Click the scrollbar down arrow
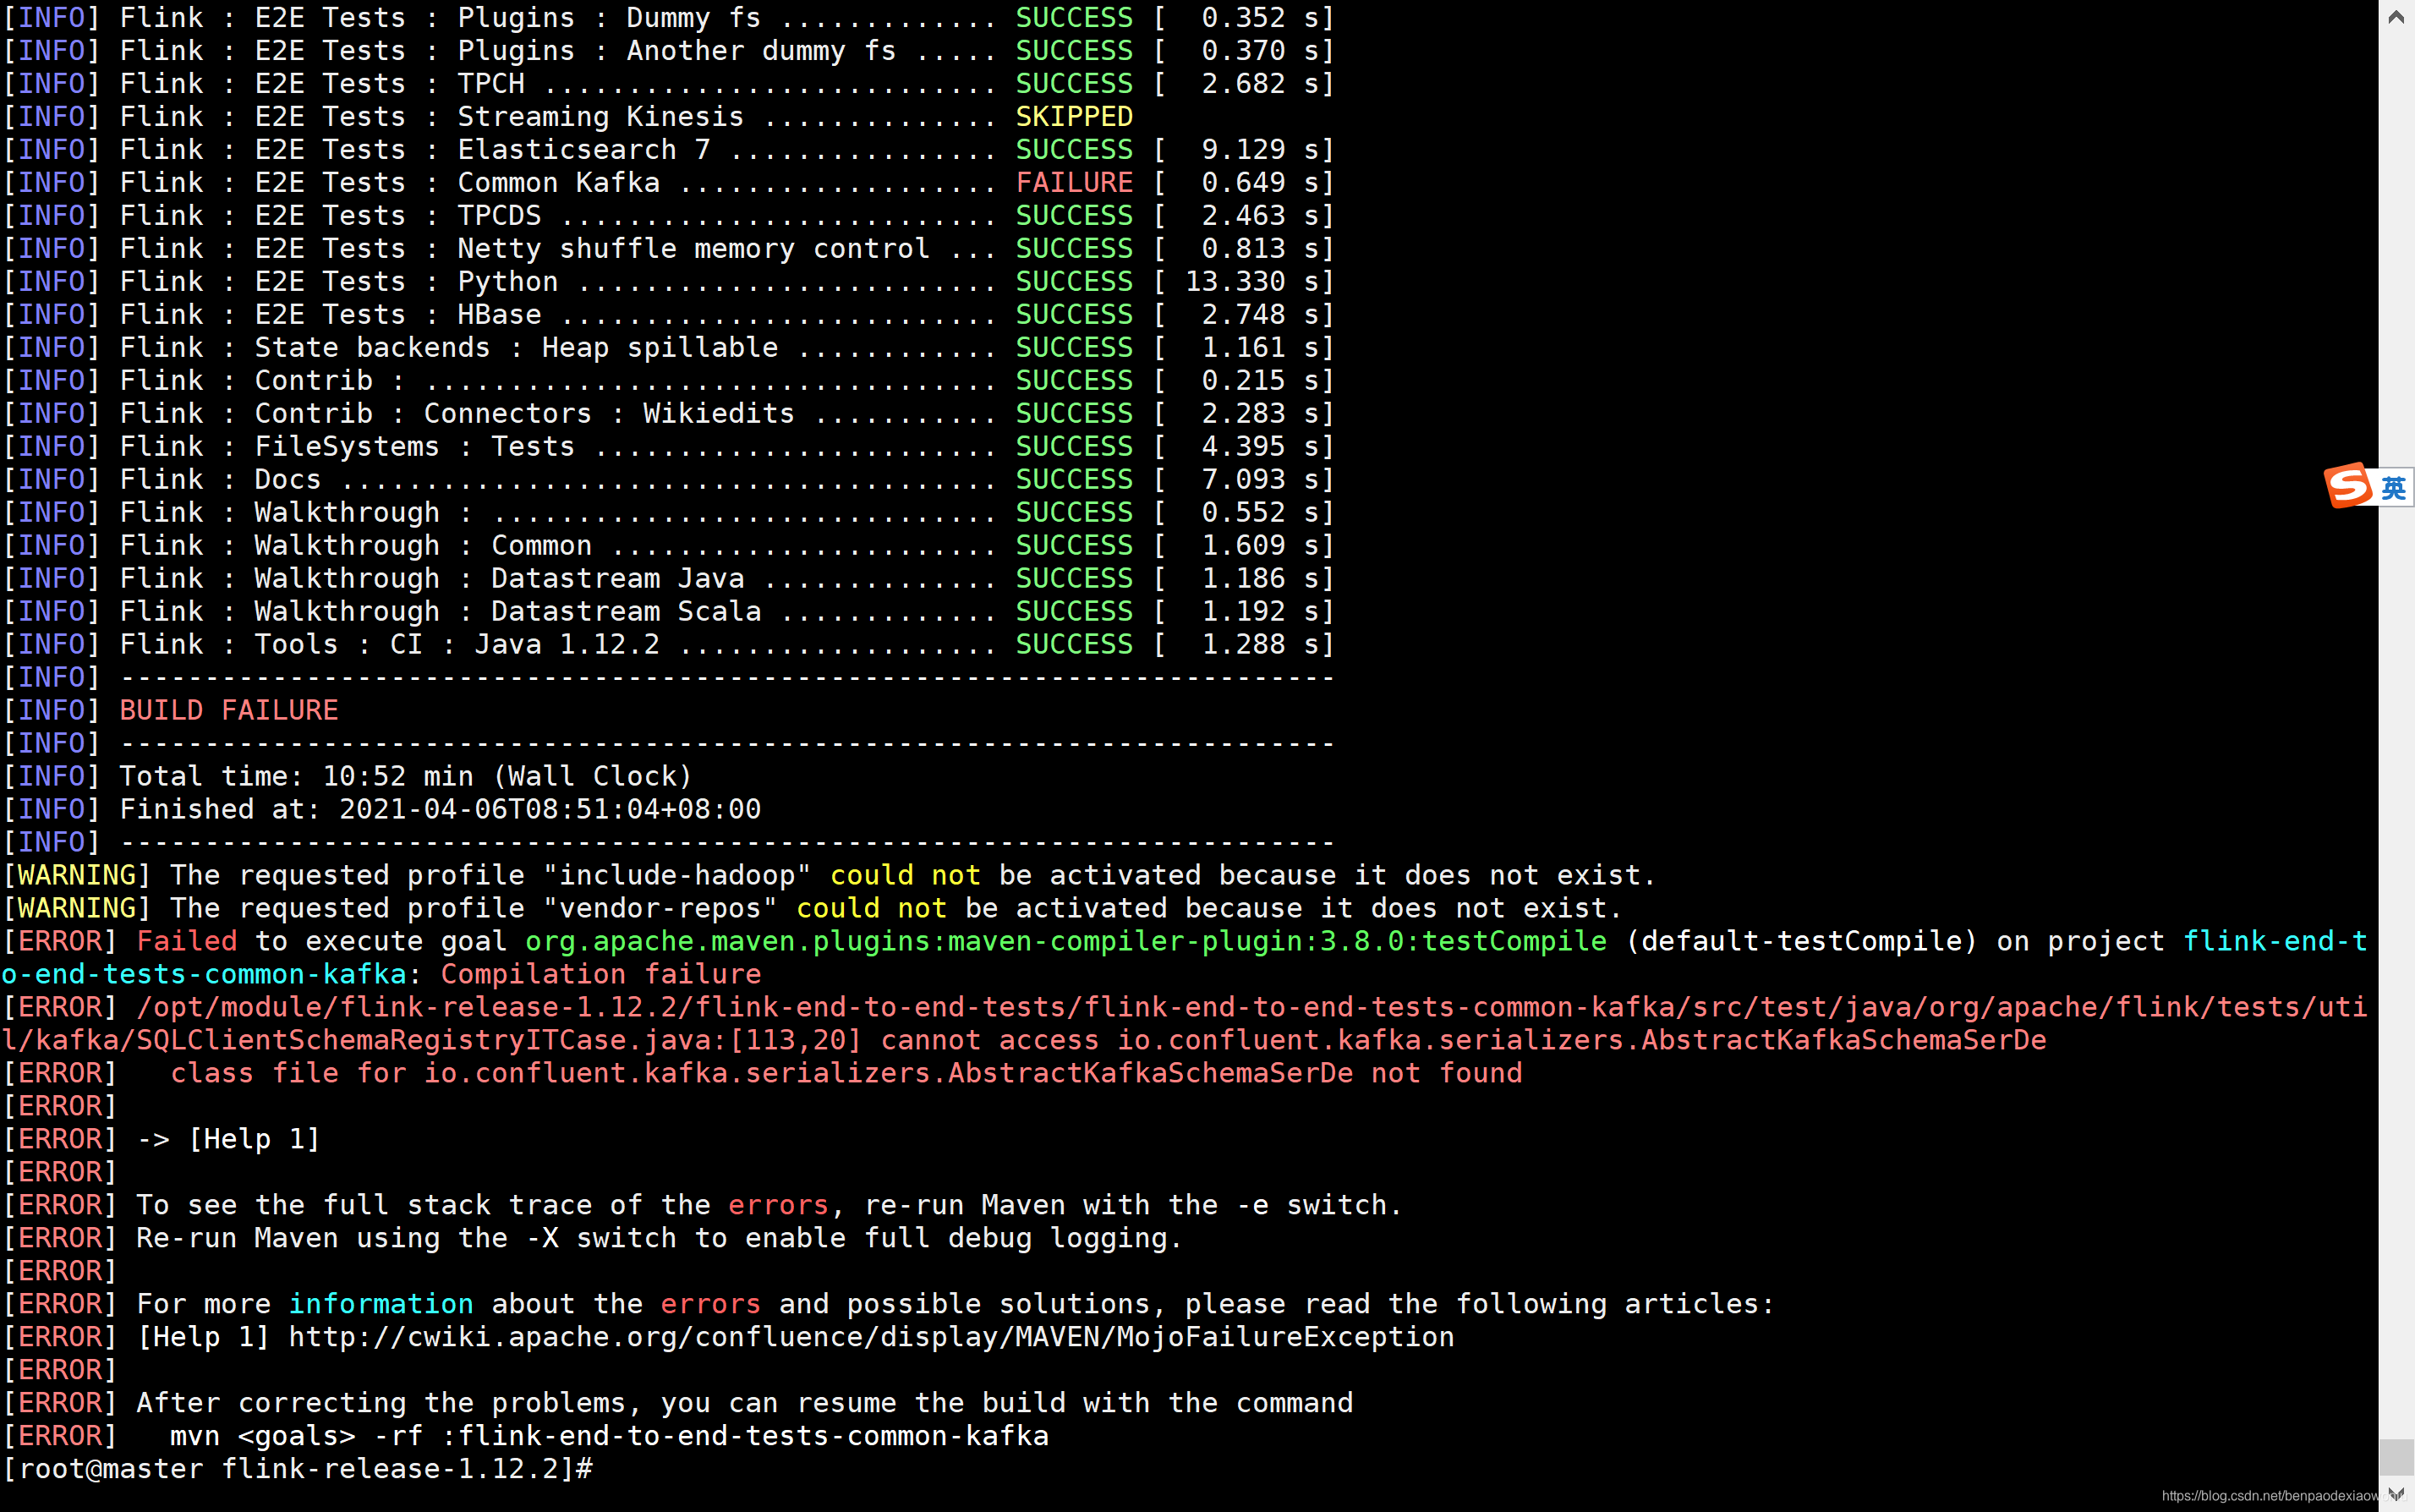The width and height of the screenshot is (2415, 1512). pyautogui.click(x=2396, y=1494)
